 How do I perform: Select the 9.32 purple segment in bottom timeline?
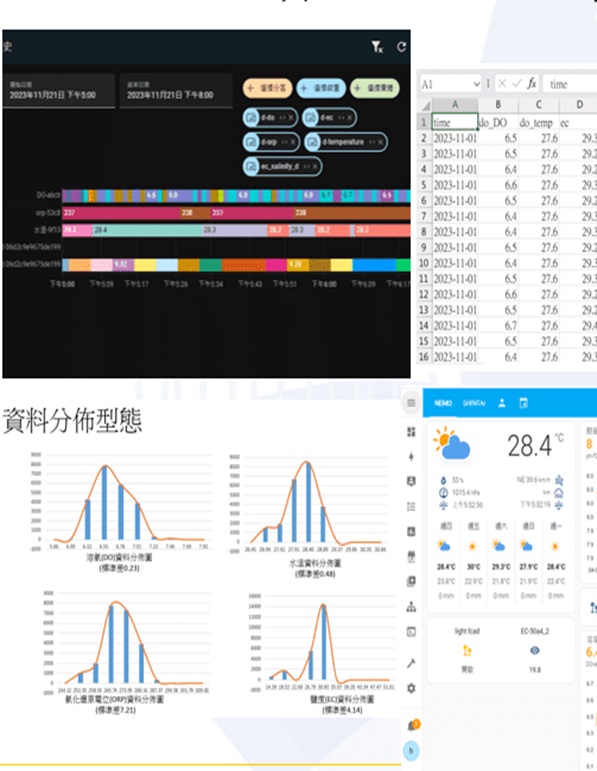[x=123, y=265]
